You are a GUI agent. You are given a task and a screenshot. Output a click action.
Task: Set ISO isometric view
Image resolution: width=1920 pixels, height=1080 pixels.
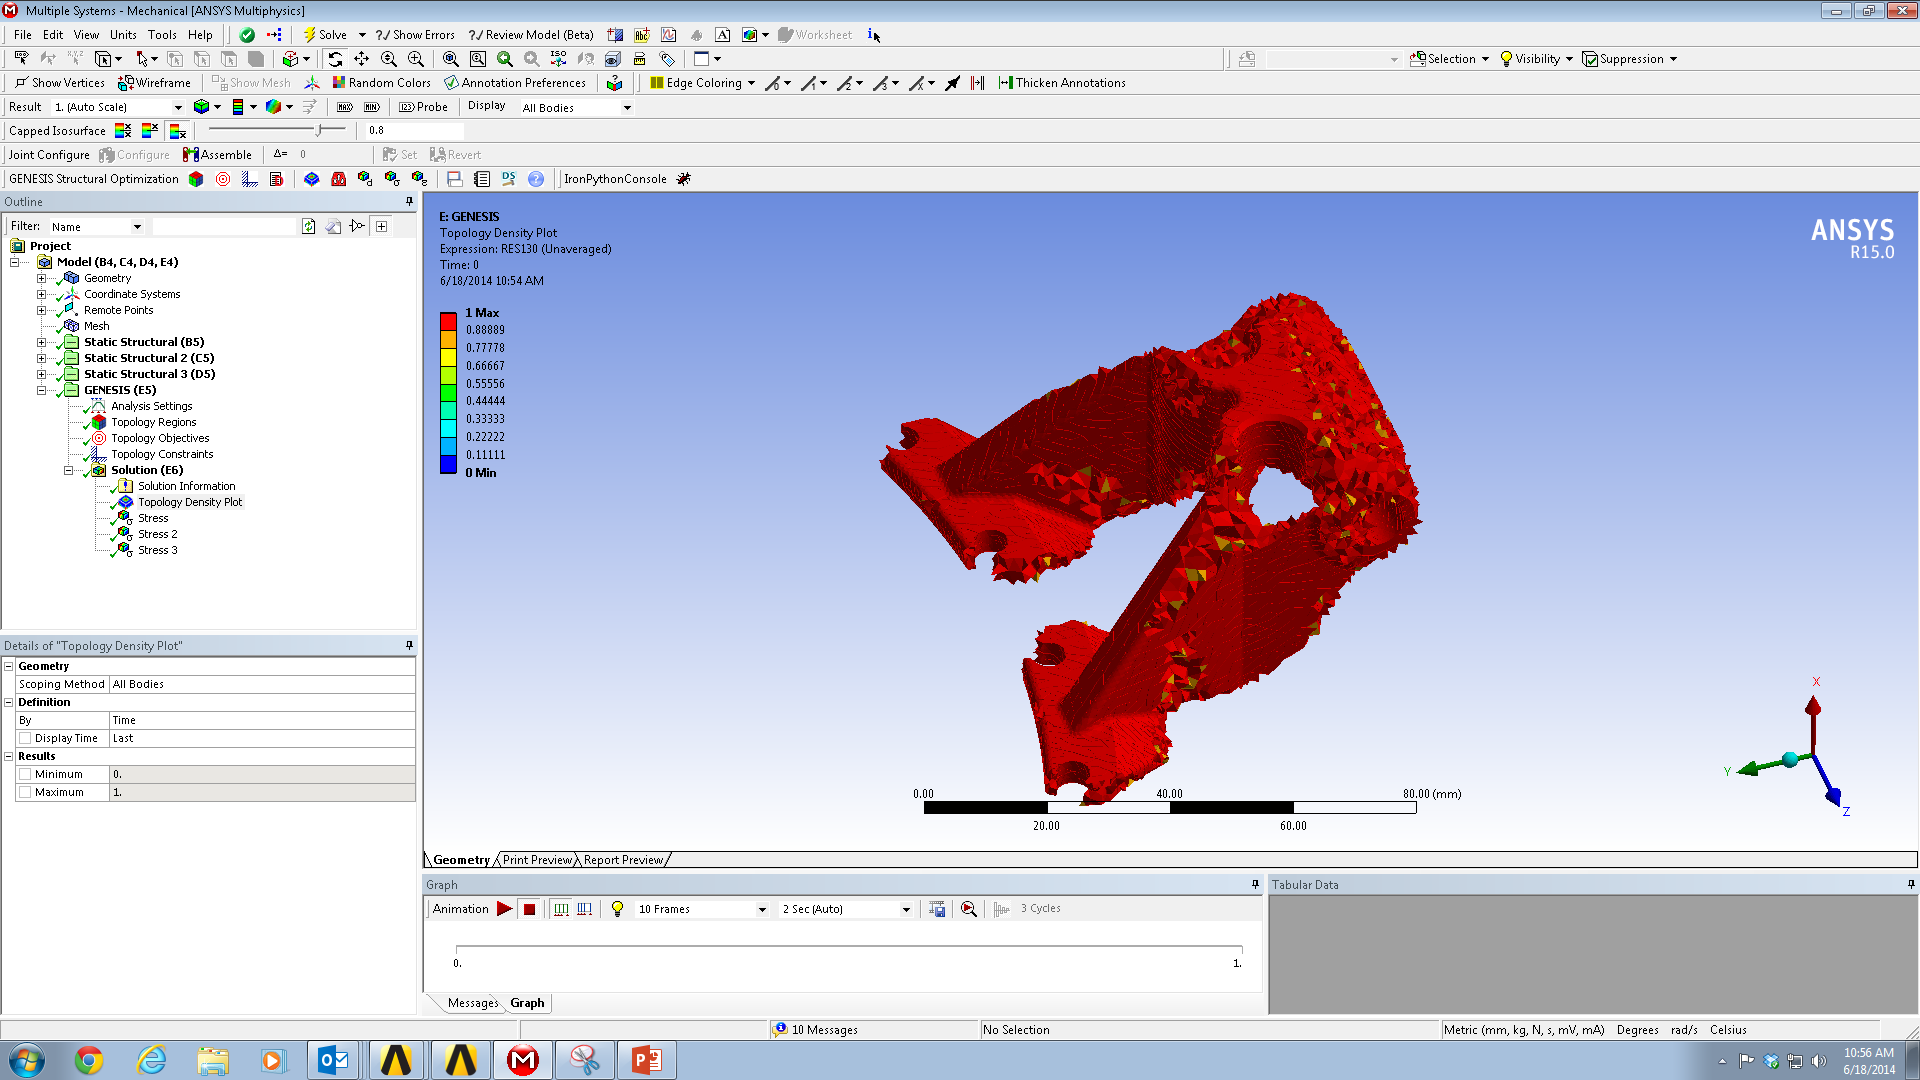click(x=558, y=59)
